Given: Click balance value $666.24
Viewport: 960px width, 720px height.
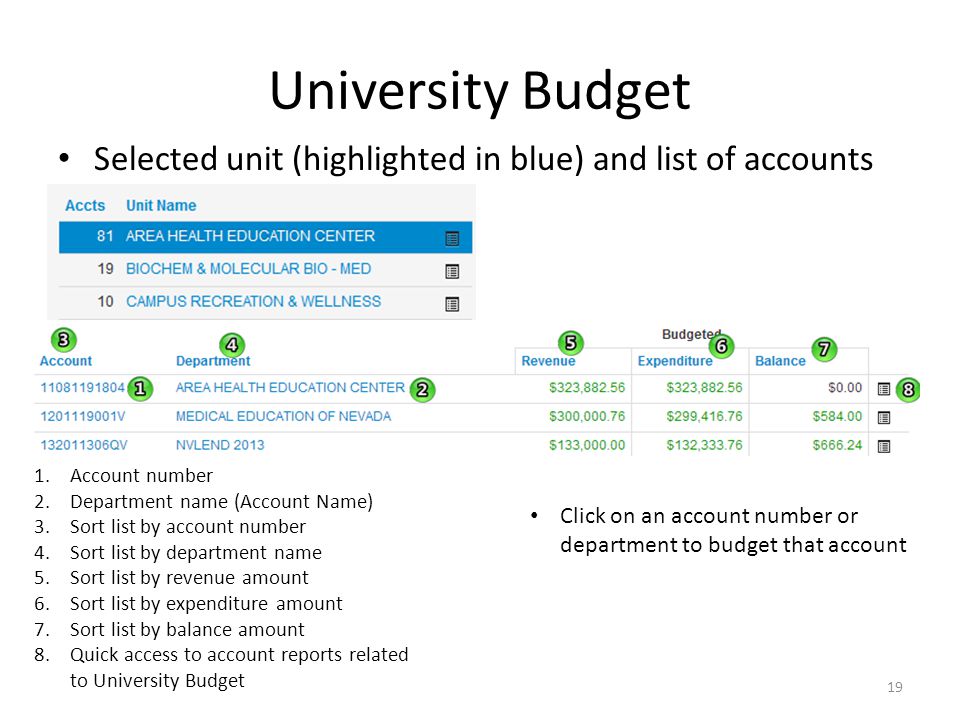Looking at the screenshot, I should pos(837,445).
